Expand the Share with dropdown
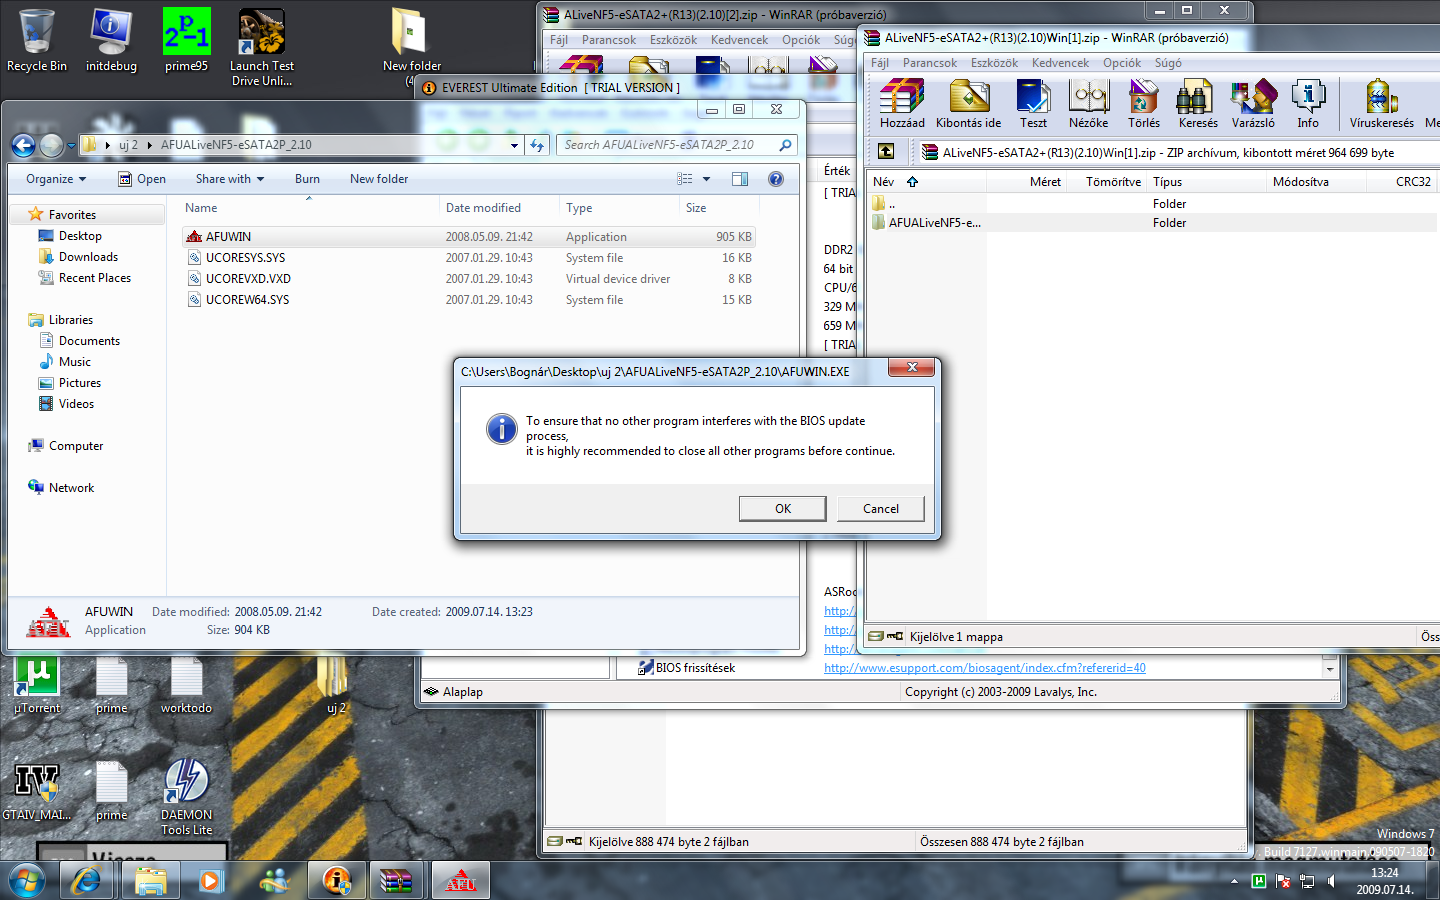The height and width of the screenshot is (900, 1440). pos(230,179)
